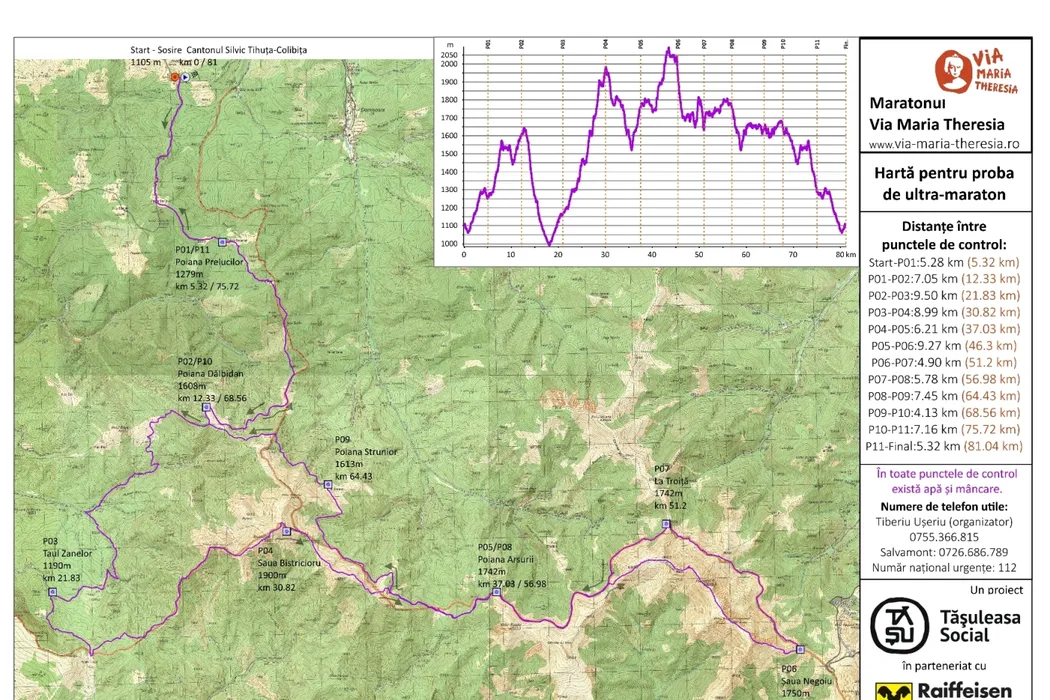This screenshot has width=1050, height=700.
Task: Click the organizer phone number 0755.366.815
Action: 941,536
